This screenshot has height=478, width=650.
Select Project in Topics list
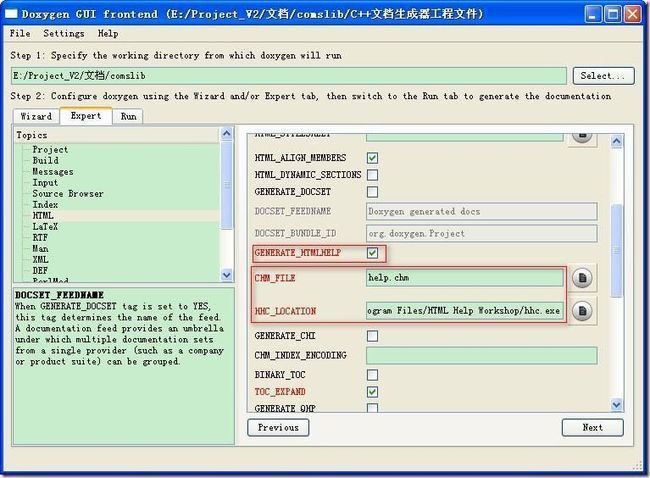(x=50, y=150)
